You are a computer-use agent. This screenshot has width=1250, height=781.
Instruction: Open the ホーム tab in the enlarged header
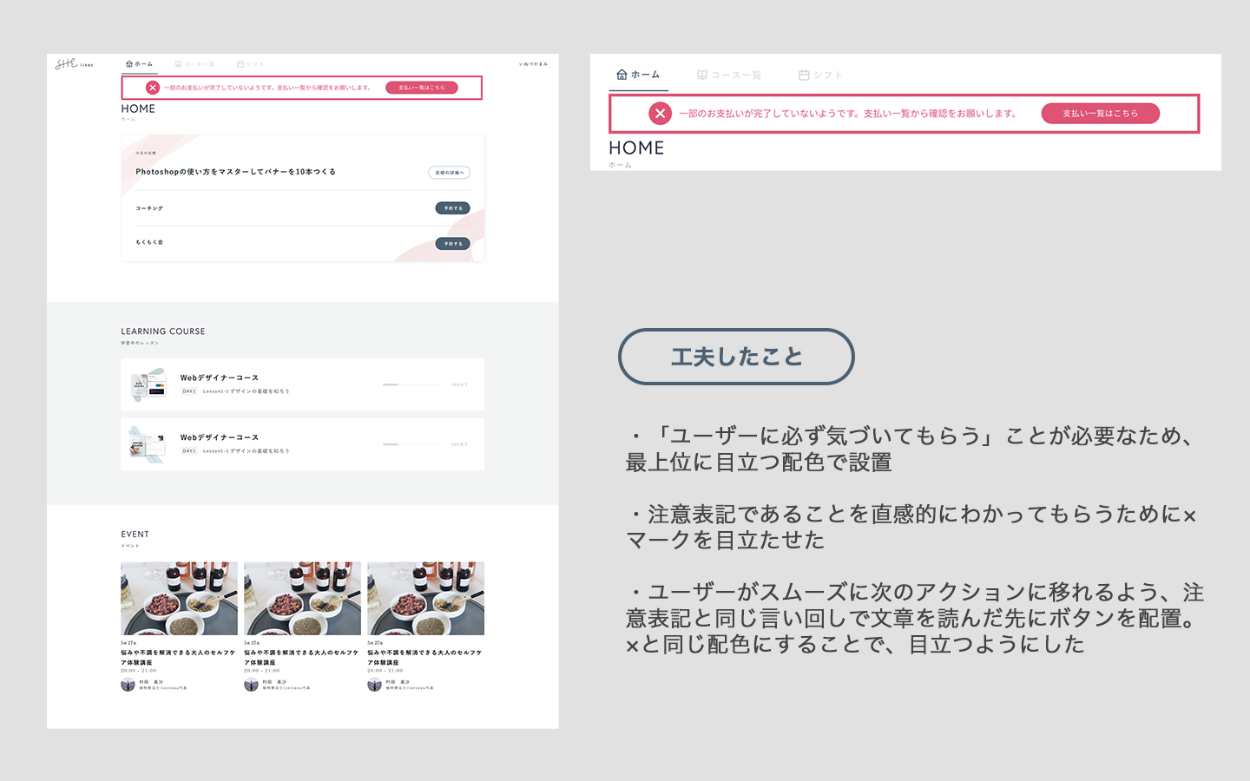click(x=638, y=75)
